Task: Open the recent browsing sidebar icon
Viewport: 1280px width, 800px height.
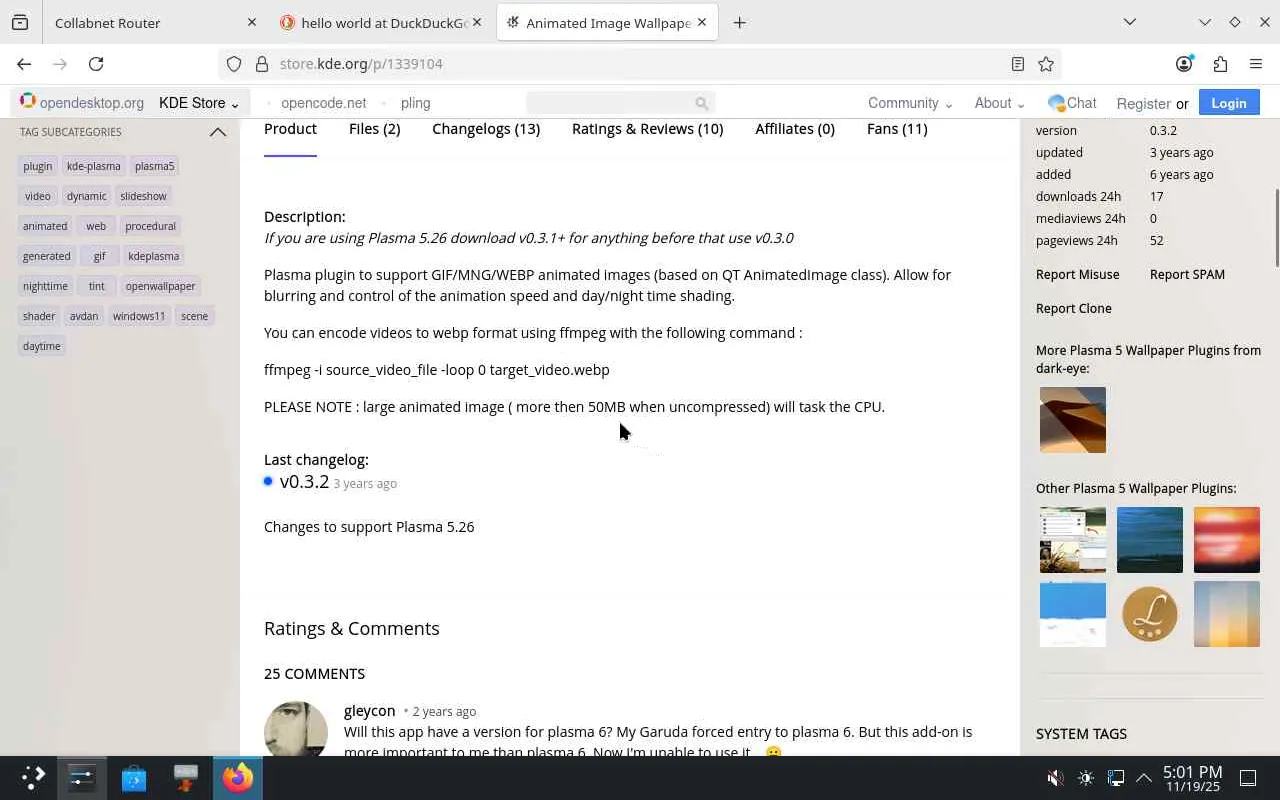Action: (x=20, y=22)
